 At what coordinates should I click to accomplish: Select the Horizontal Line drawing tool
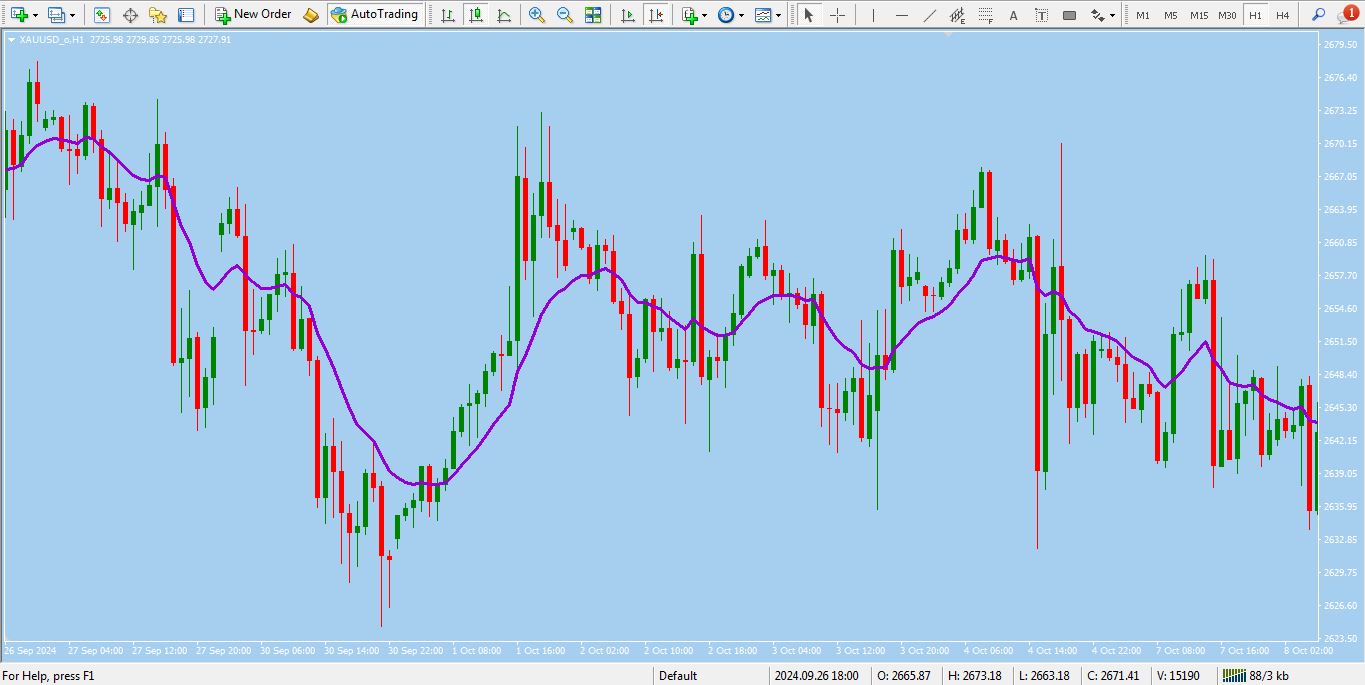pos(901,15)
